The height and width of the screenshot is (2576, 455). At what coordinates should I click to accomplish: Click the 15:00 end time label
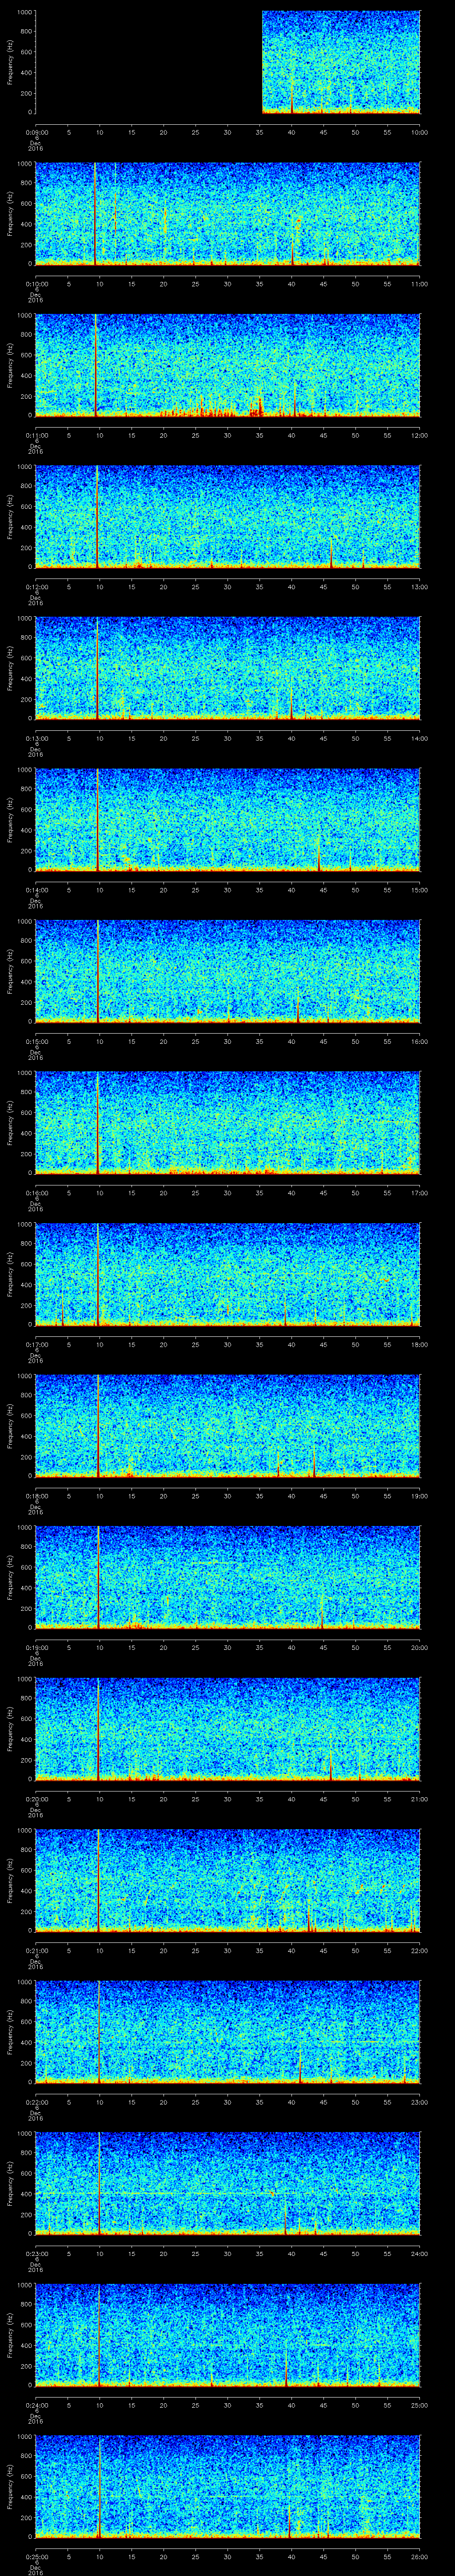[419, 890]
